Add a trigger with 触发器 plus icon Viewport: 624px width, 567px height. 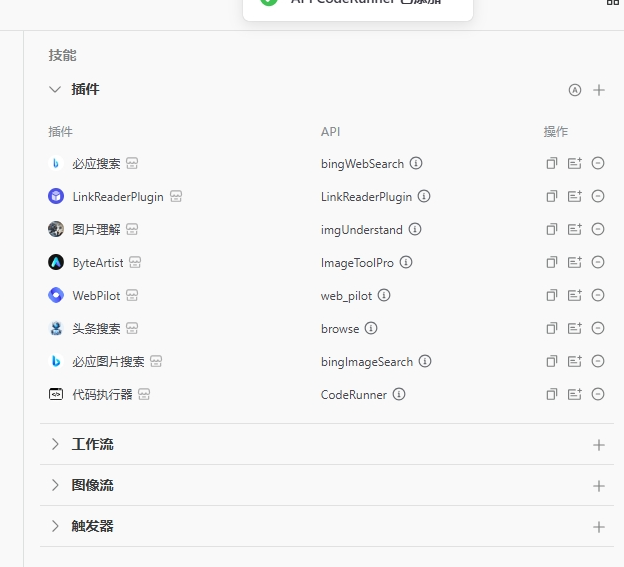(599, 527)
